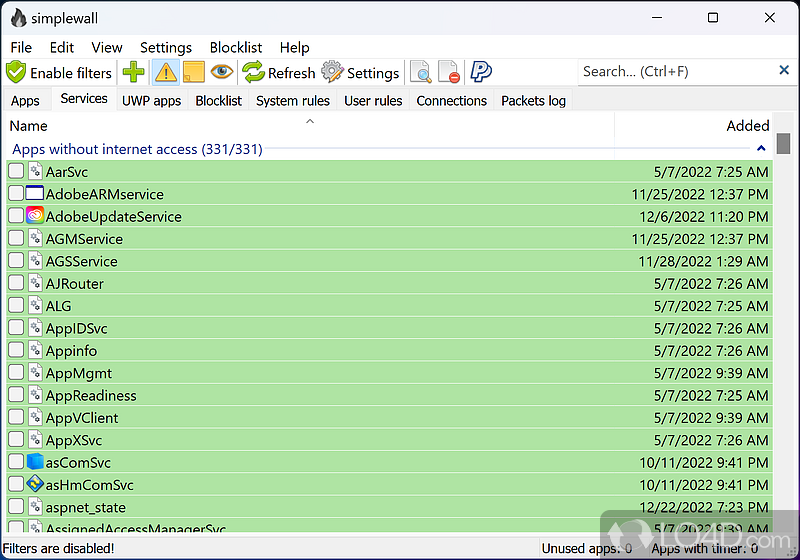Click the vertical scrollbar thumb
Screen dimensions: 800x560
[x=783, y=144]
